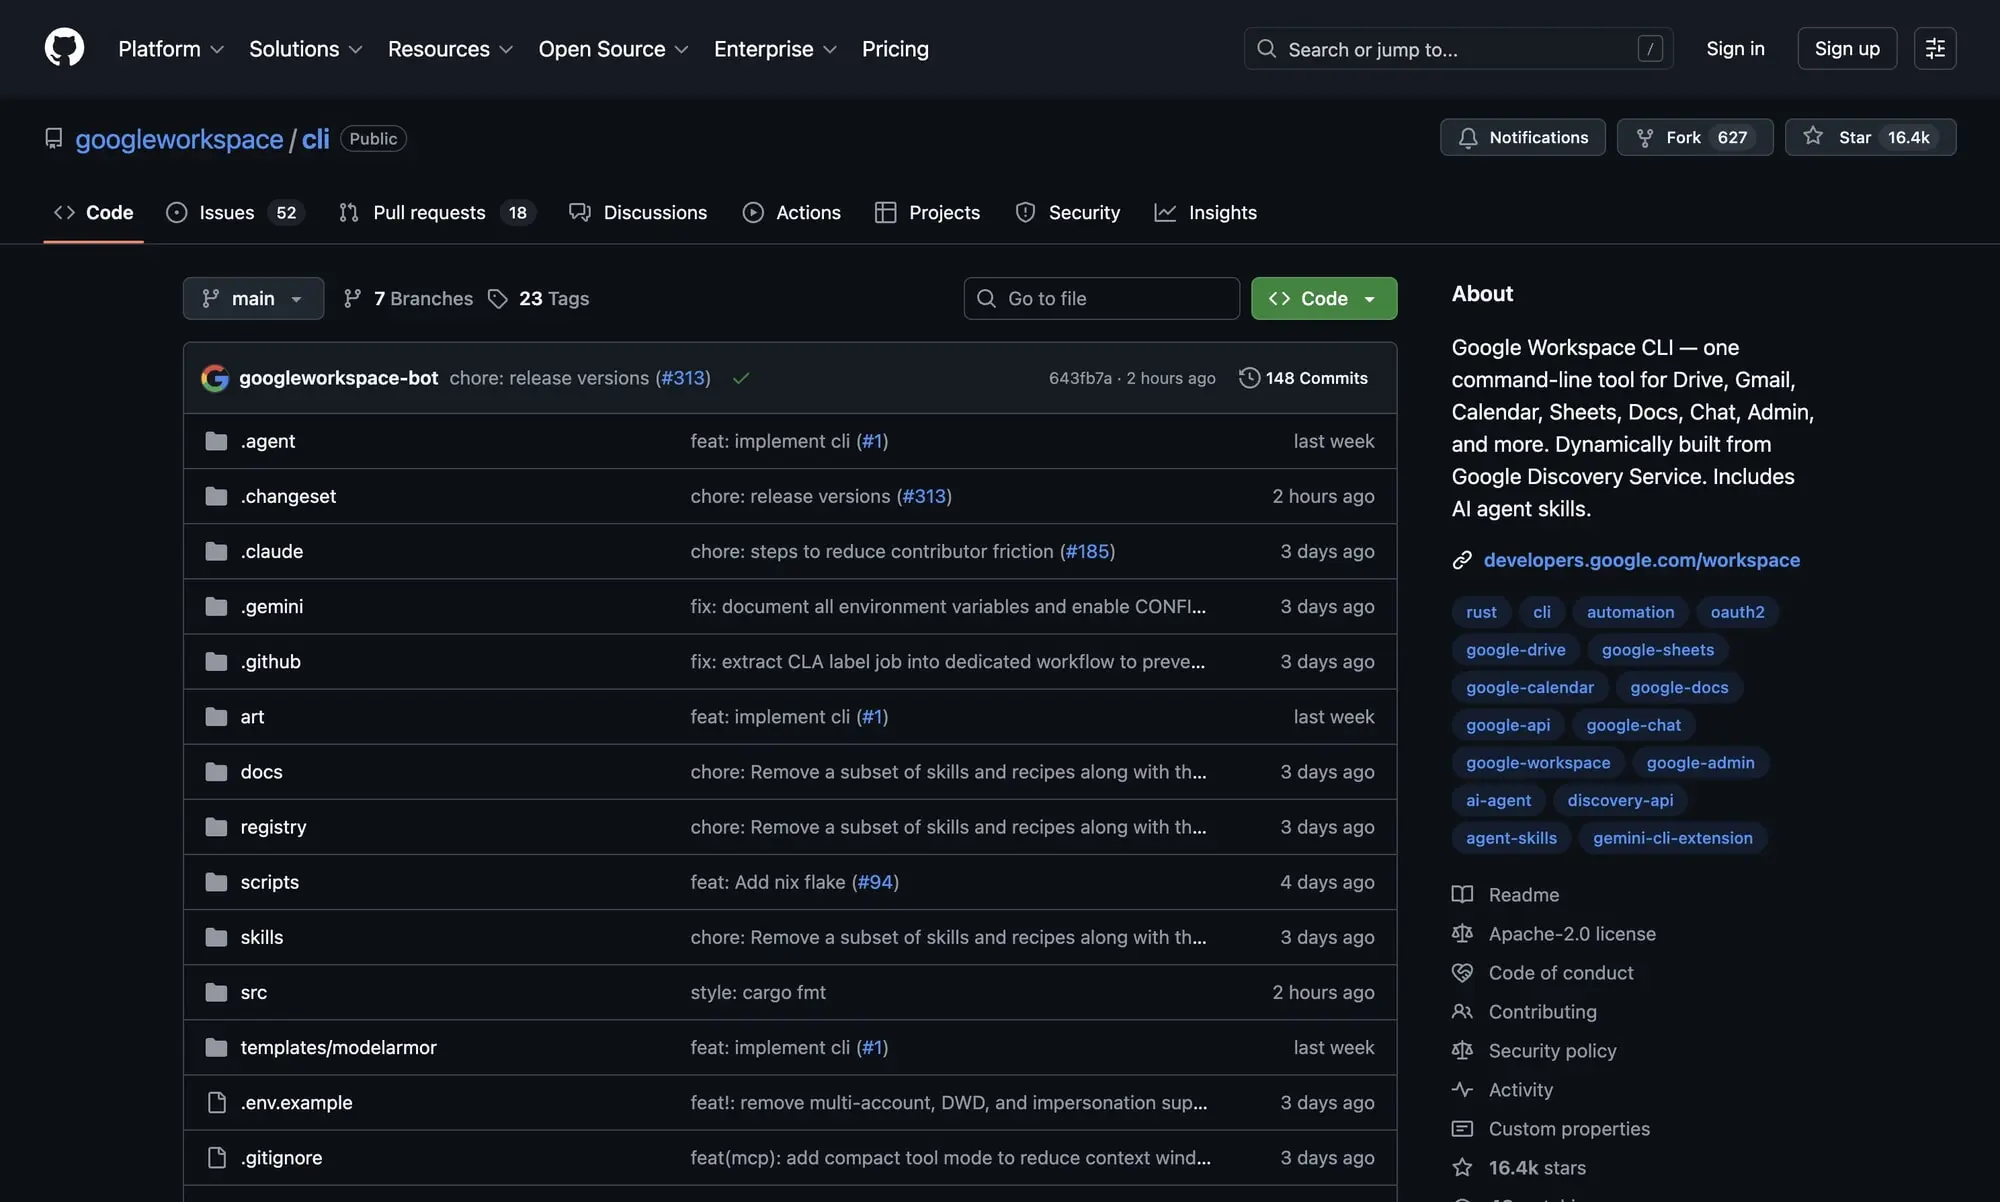Switch to the Pull requests tab
Image resolution: width=2000 pixels, height=1202 pixels.
tap(429, 213)
